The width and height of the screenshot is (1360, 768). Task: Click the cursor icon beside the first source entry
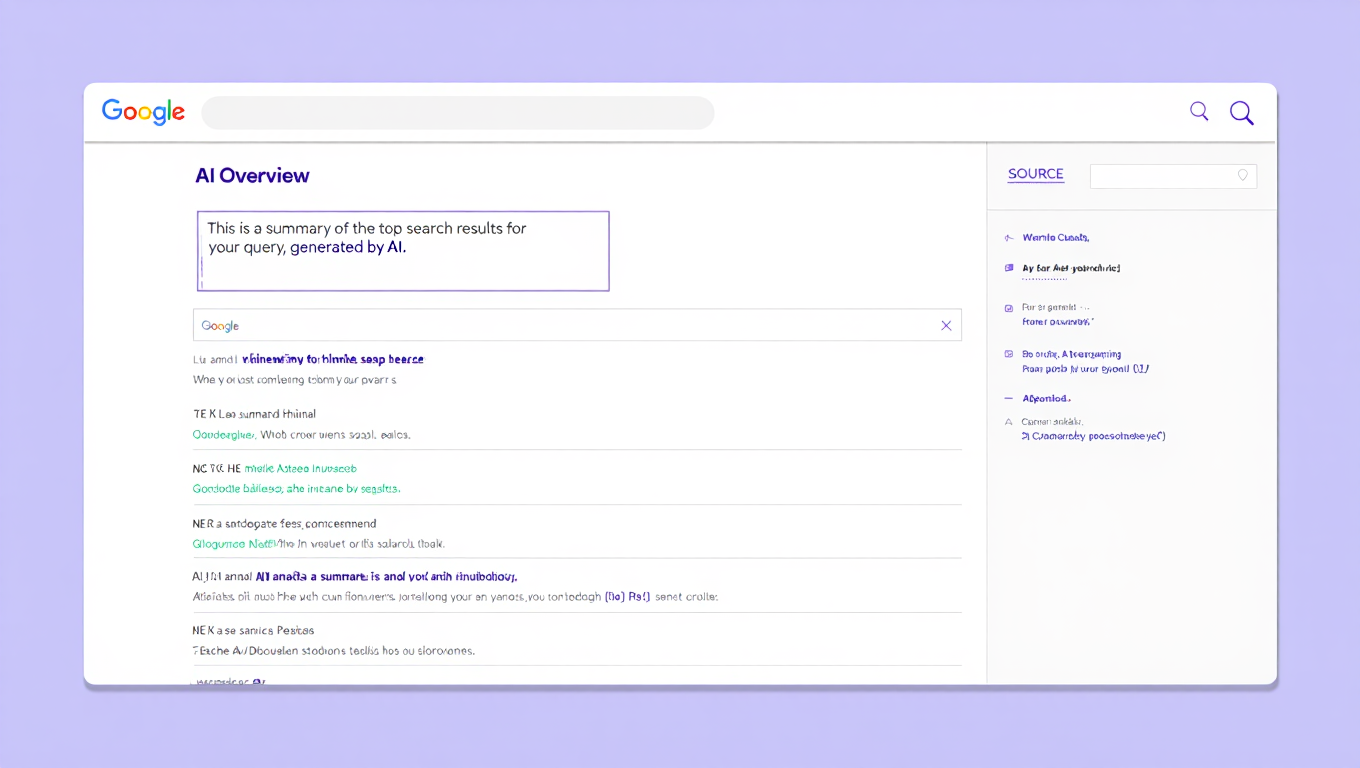[1009, 237]
